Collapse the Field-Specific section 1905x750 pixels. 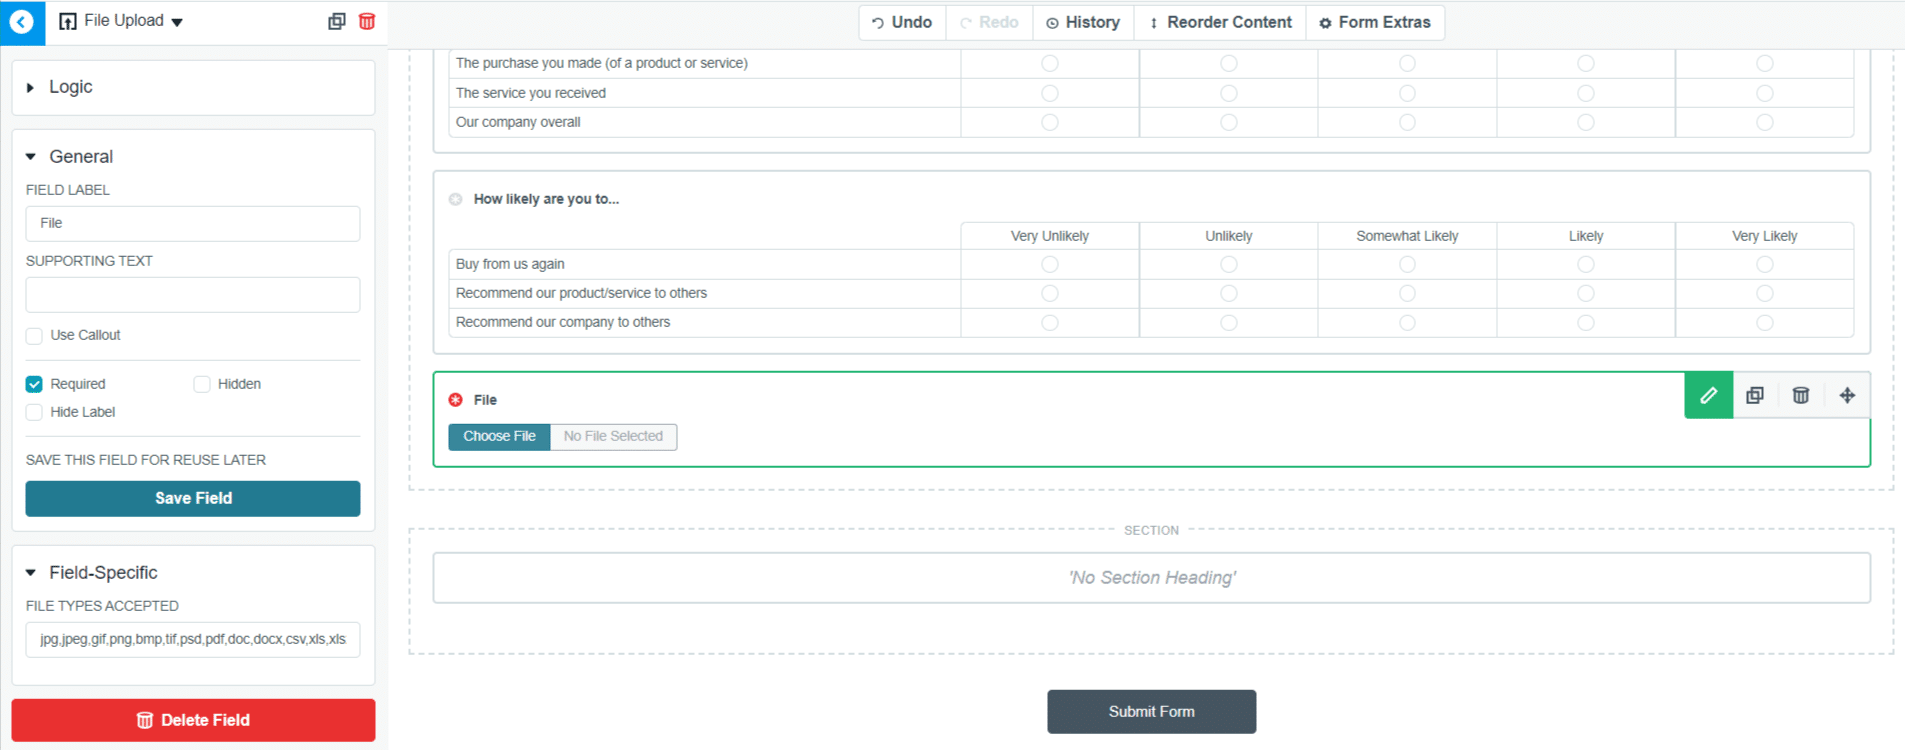click(91, 573)
